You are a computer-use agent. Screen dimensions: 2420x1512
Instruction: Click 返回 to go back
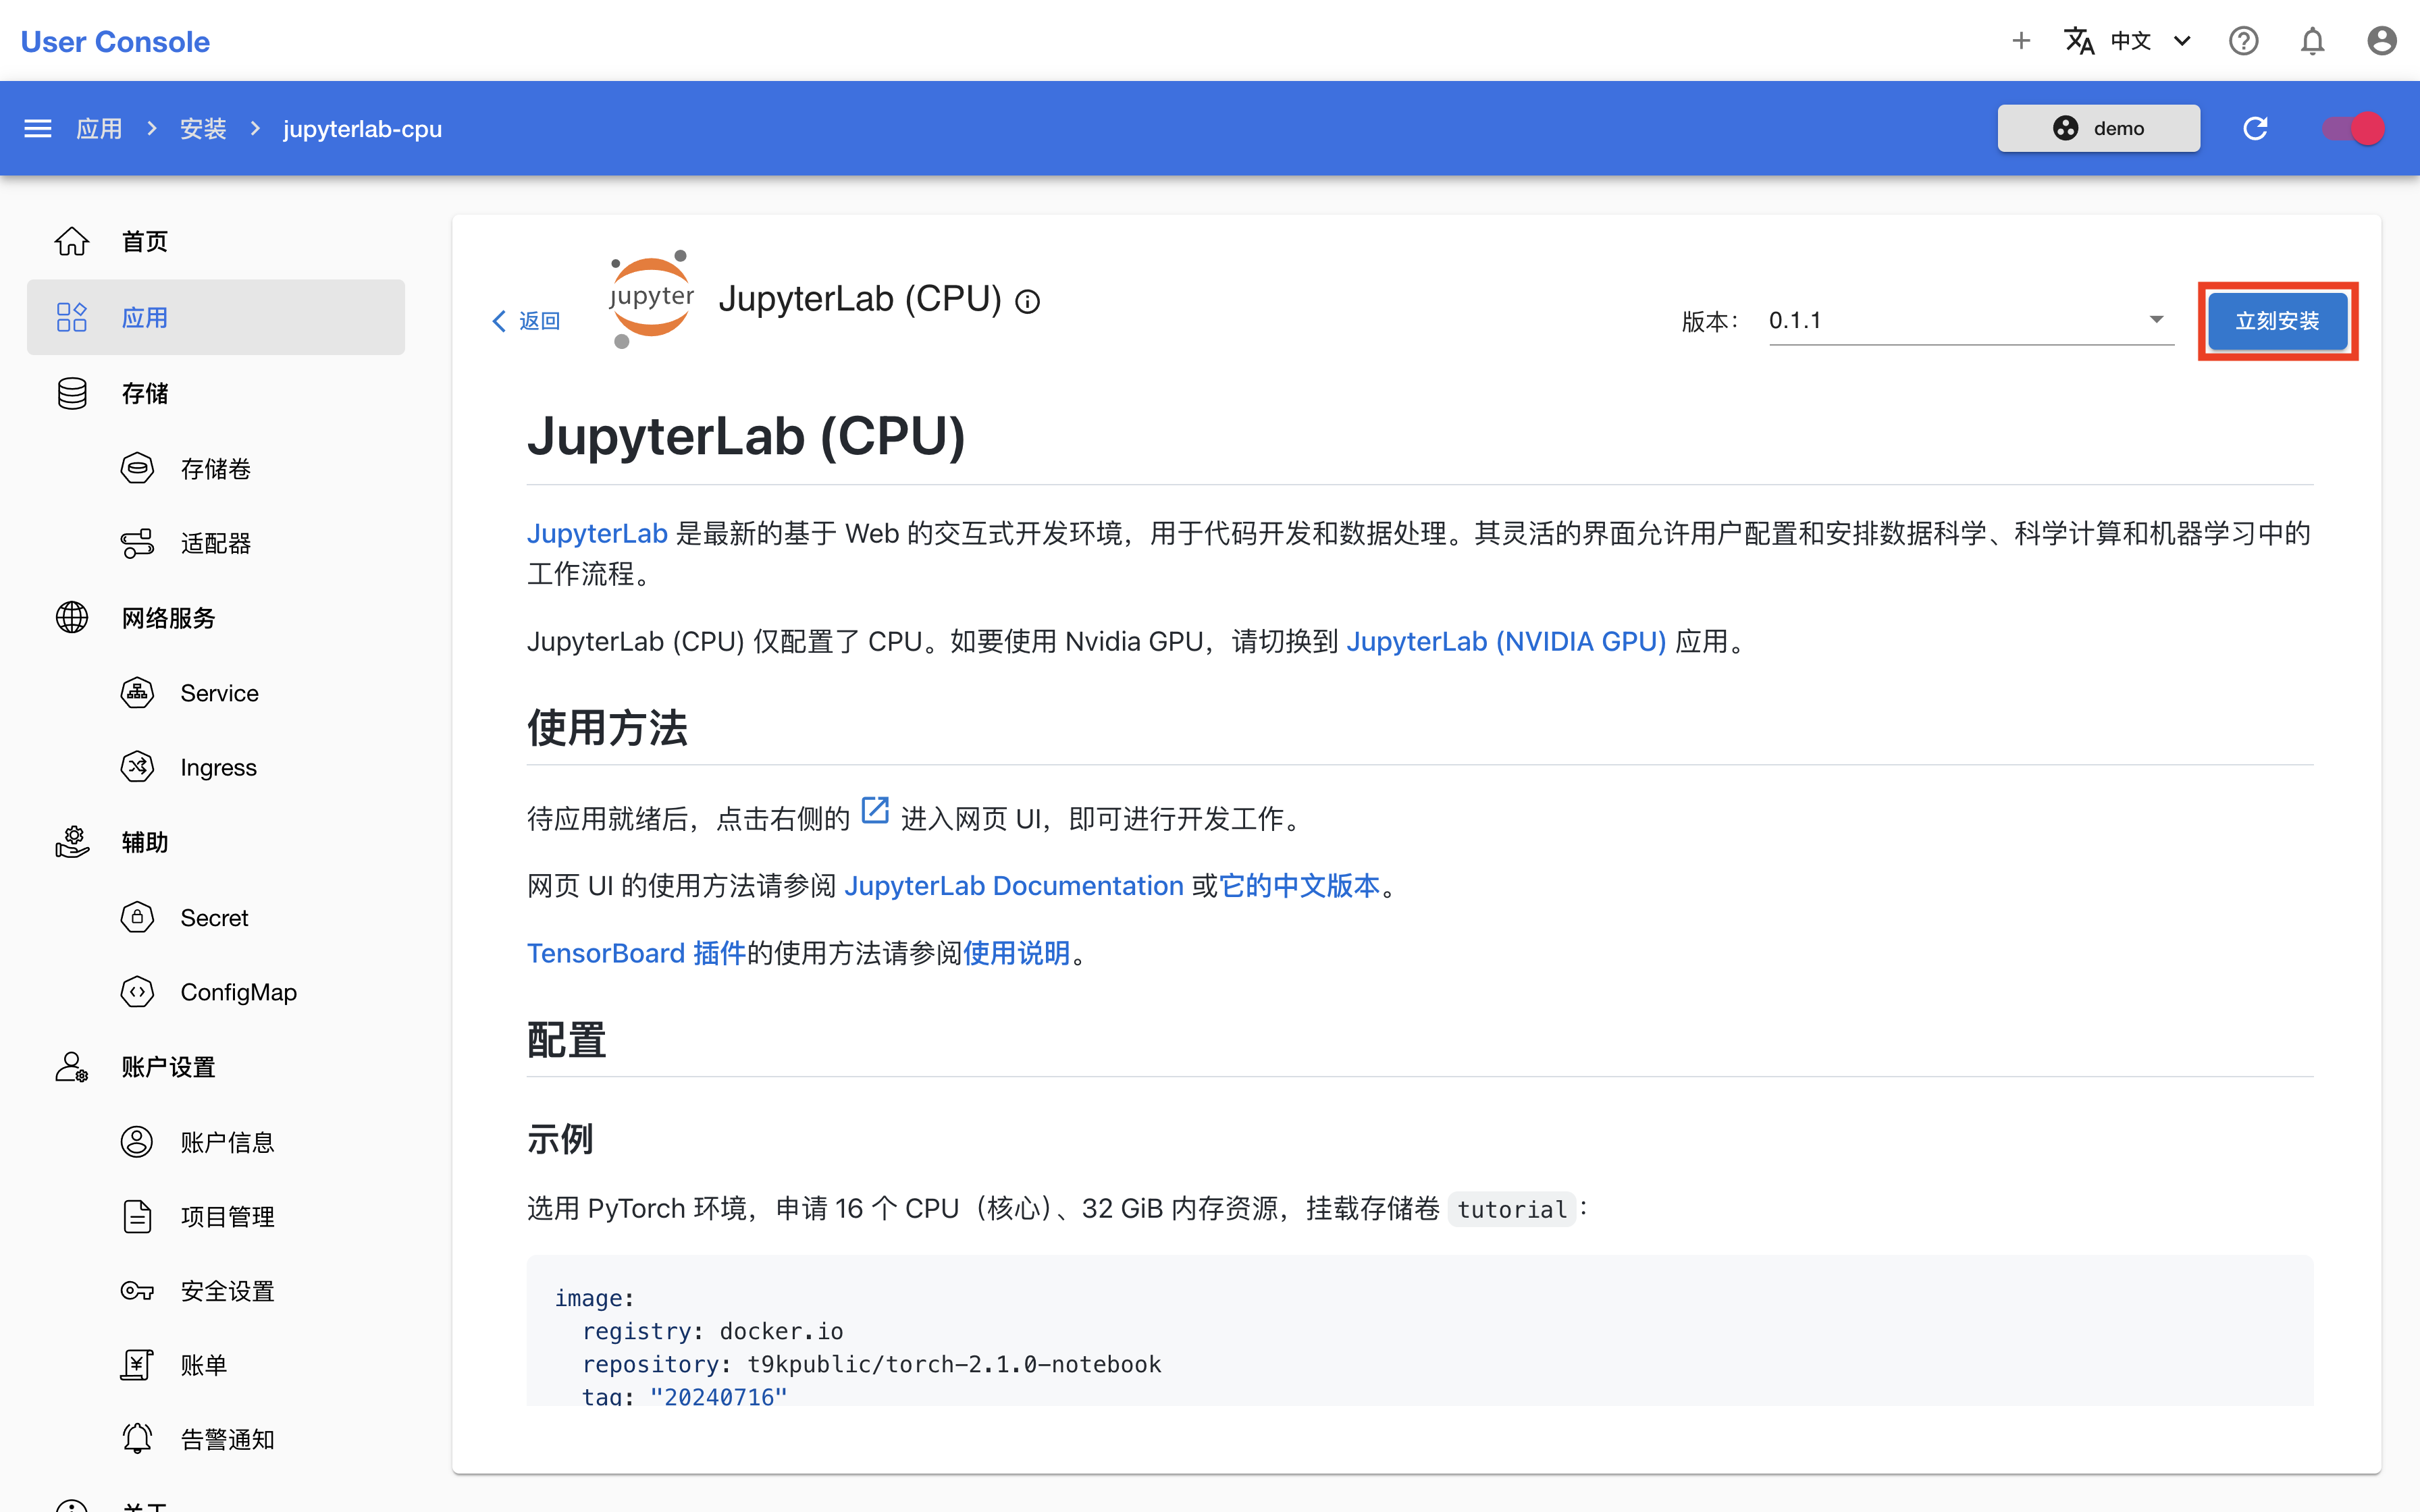coord(526,321)
